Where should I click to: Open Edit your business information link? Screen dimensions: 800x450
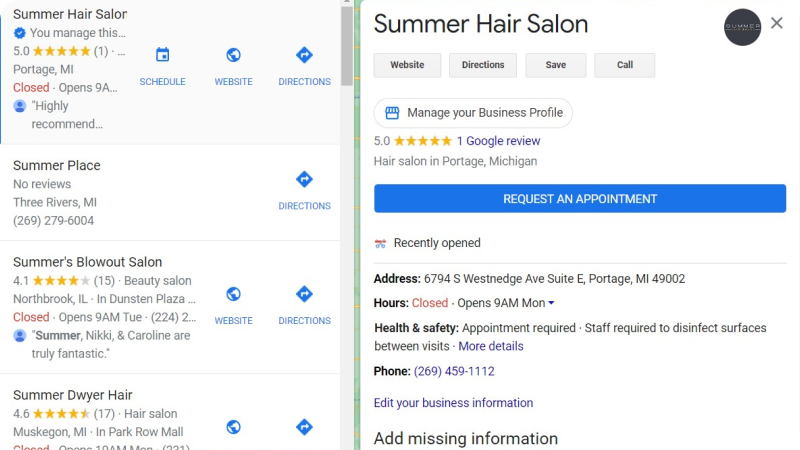(x=453, y=403)
